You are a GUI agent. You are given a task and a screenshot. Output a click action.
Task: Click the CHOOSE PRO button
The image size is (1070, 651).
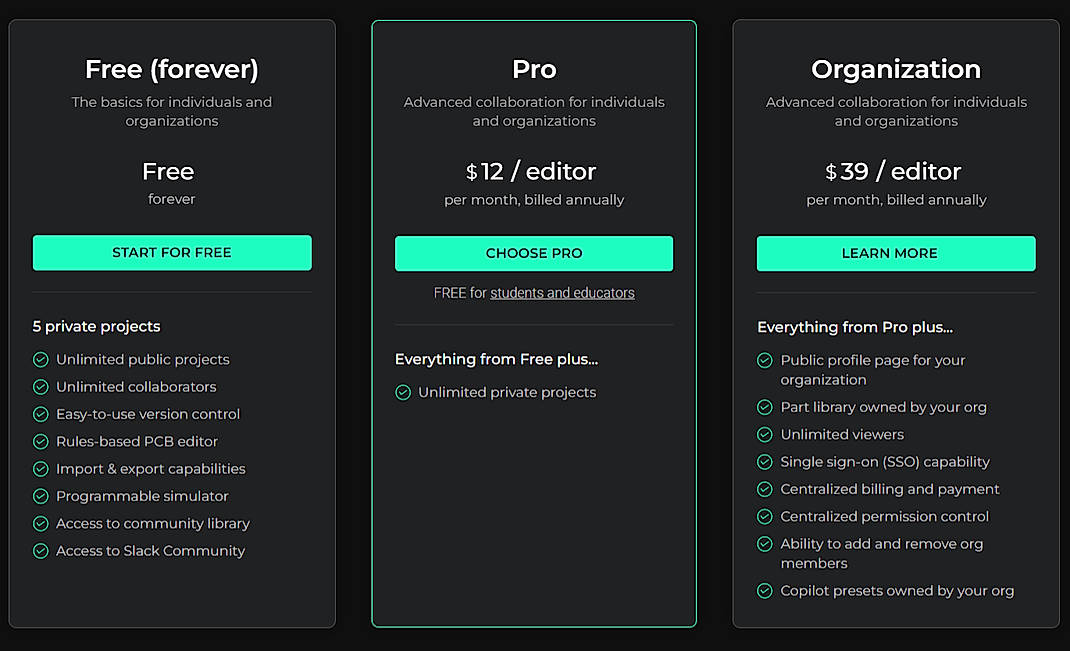[533, 253]
